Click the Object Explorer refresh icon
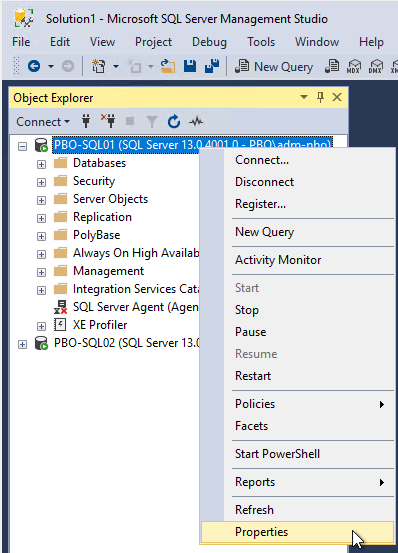 (x=174, y=122)
